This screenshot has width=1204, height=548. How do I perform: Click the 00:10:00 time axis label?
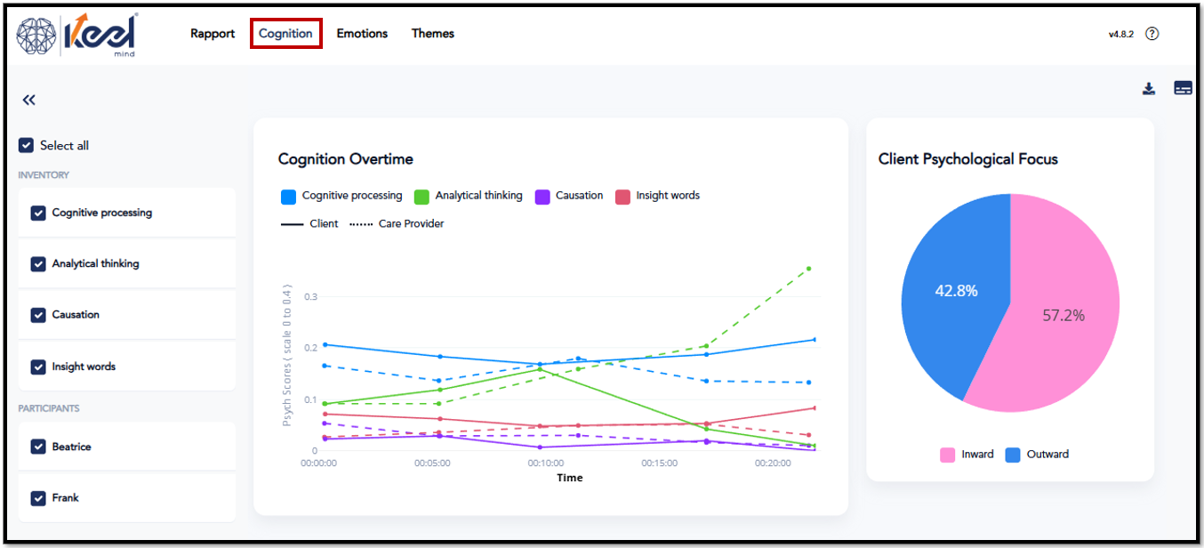pyautogui.click(x=546, y=464)
